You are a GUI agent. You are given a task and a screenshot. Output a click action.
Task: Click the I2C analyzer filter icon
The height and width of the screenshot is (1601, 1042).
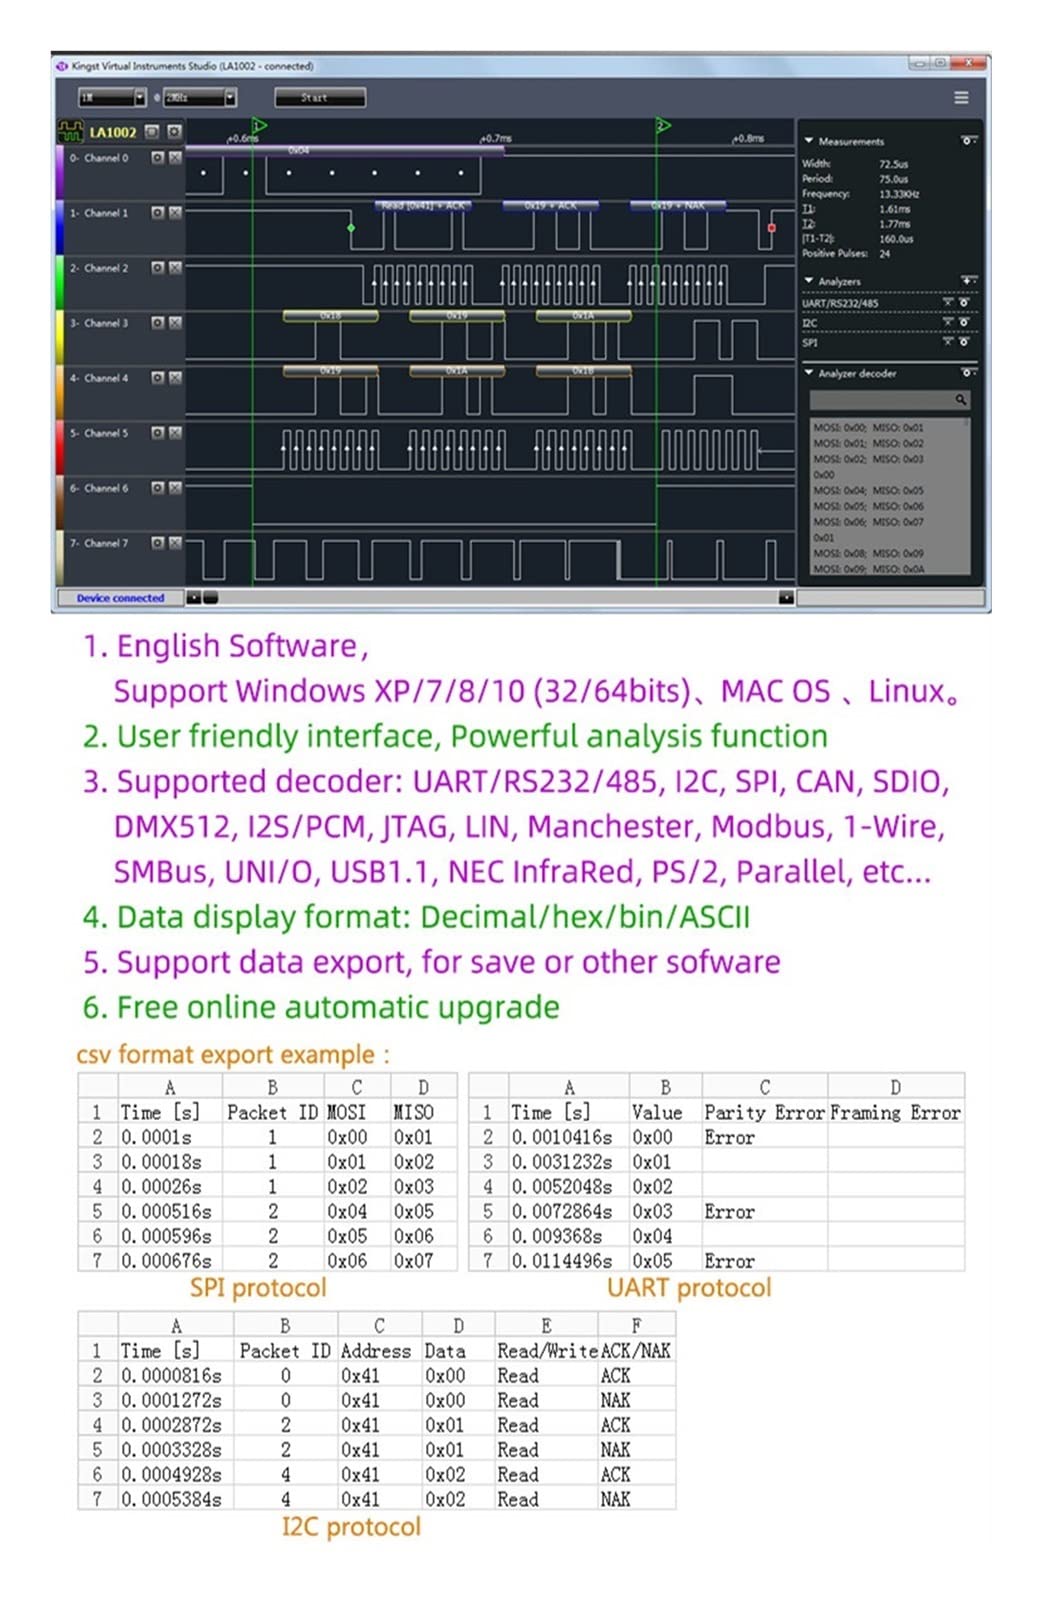949,322
